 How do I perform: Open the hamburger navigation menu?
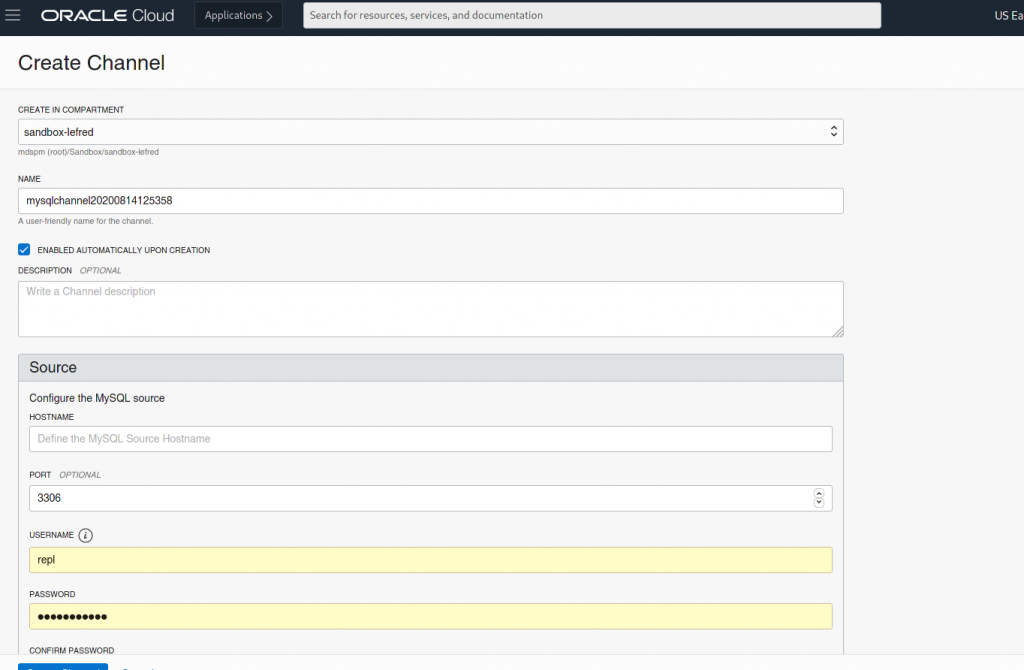click(x=13, y=14)
